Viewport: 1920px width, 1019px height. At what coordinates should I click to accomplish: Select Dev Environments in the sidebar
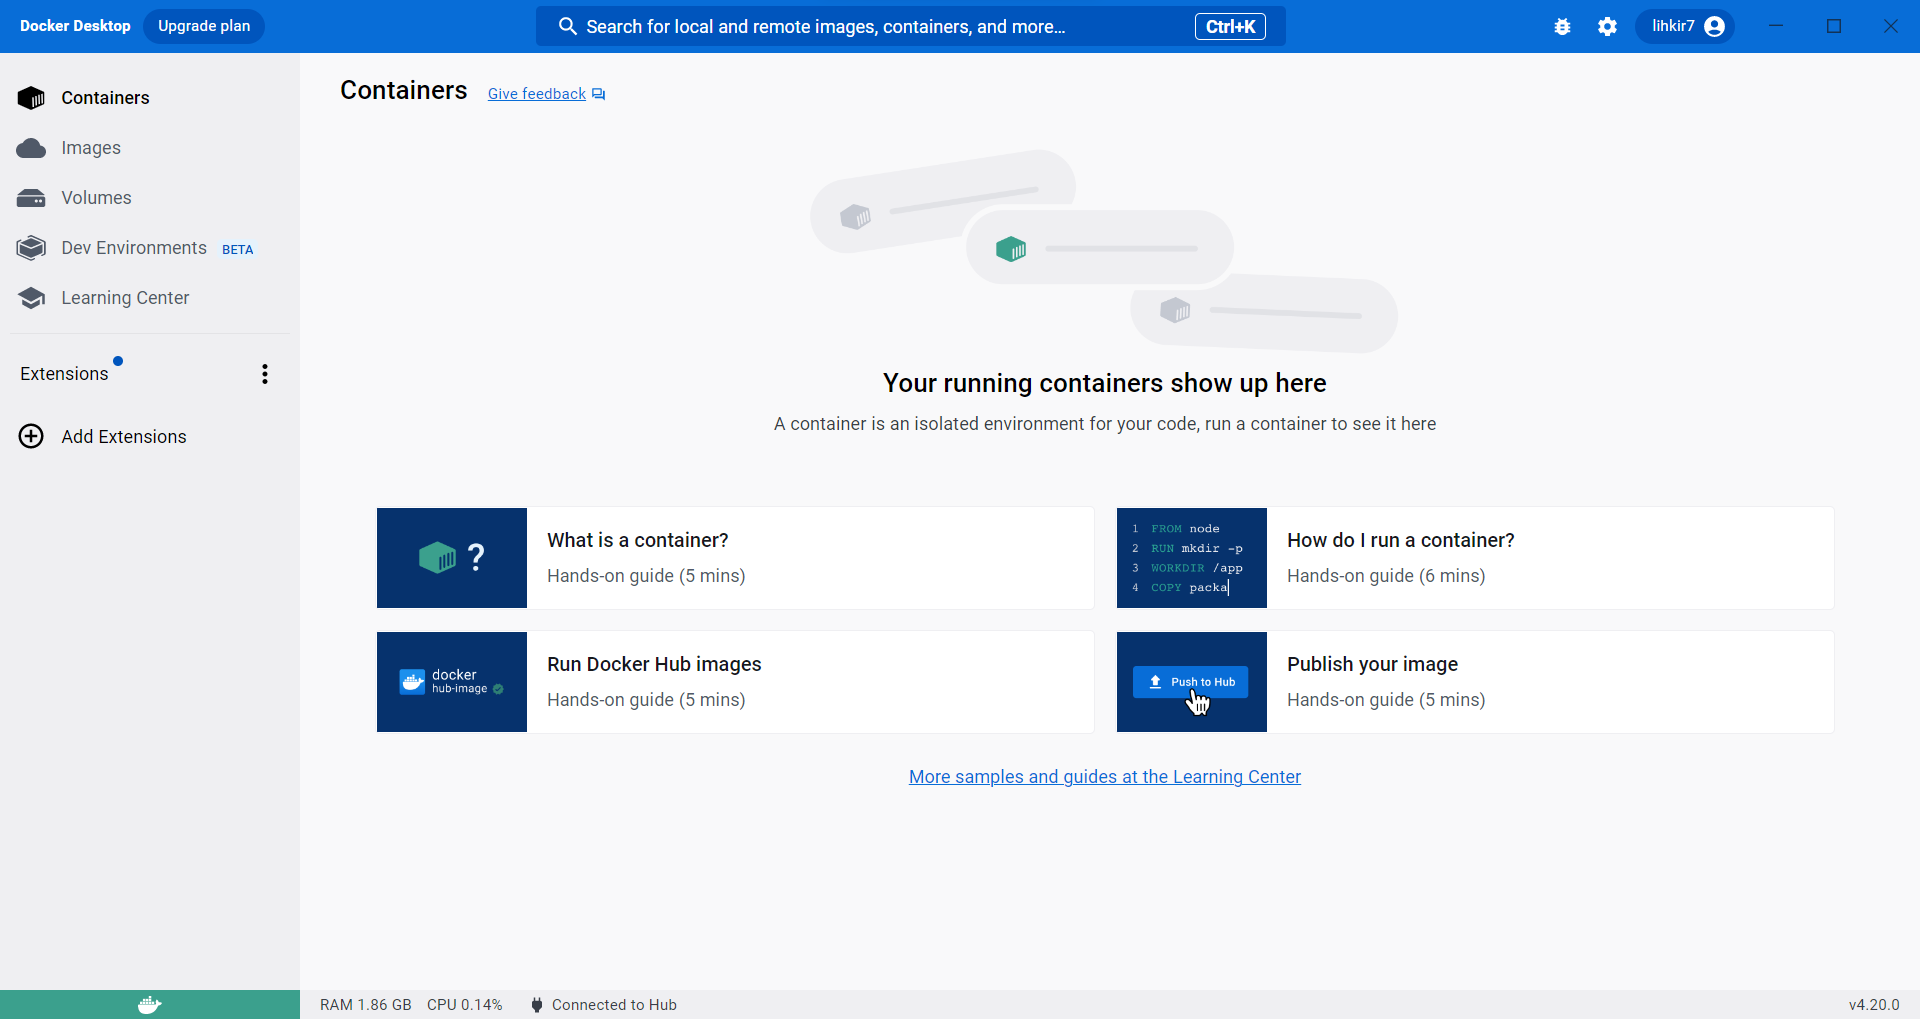(134, 248)
